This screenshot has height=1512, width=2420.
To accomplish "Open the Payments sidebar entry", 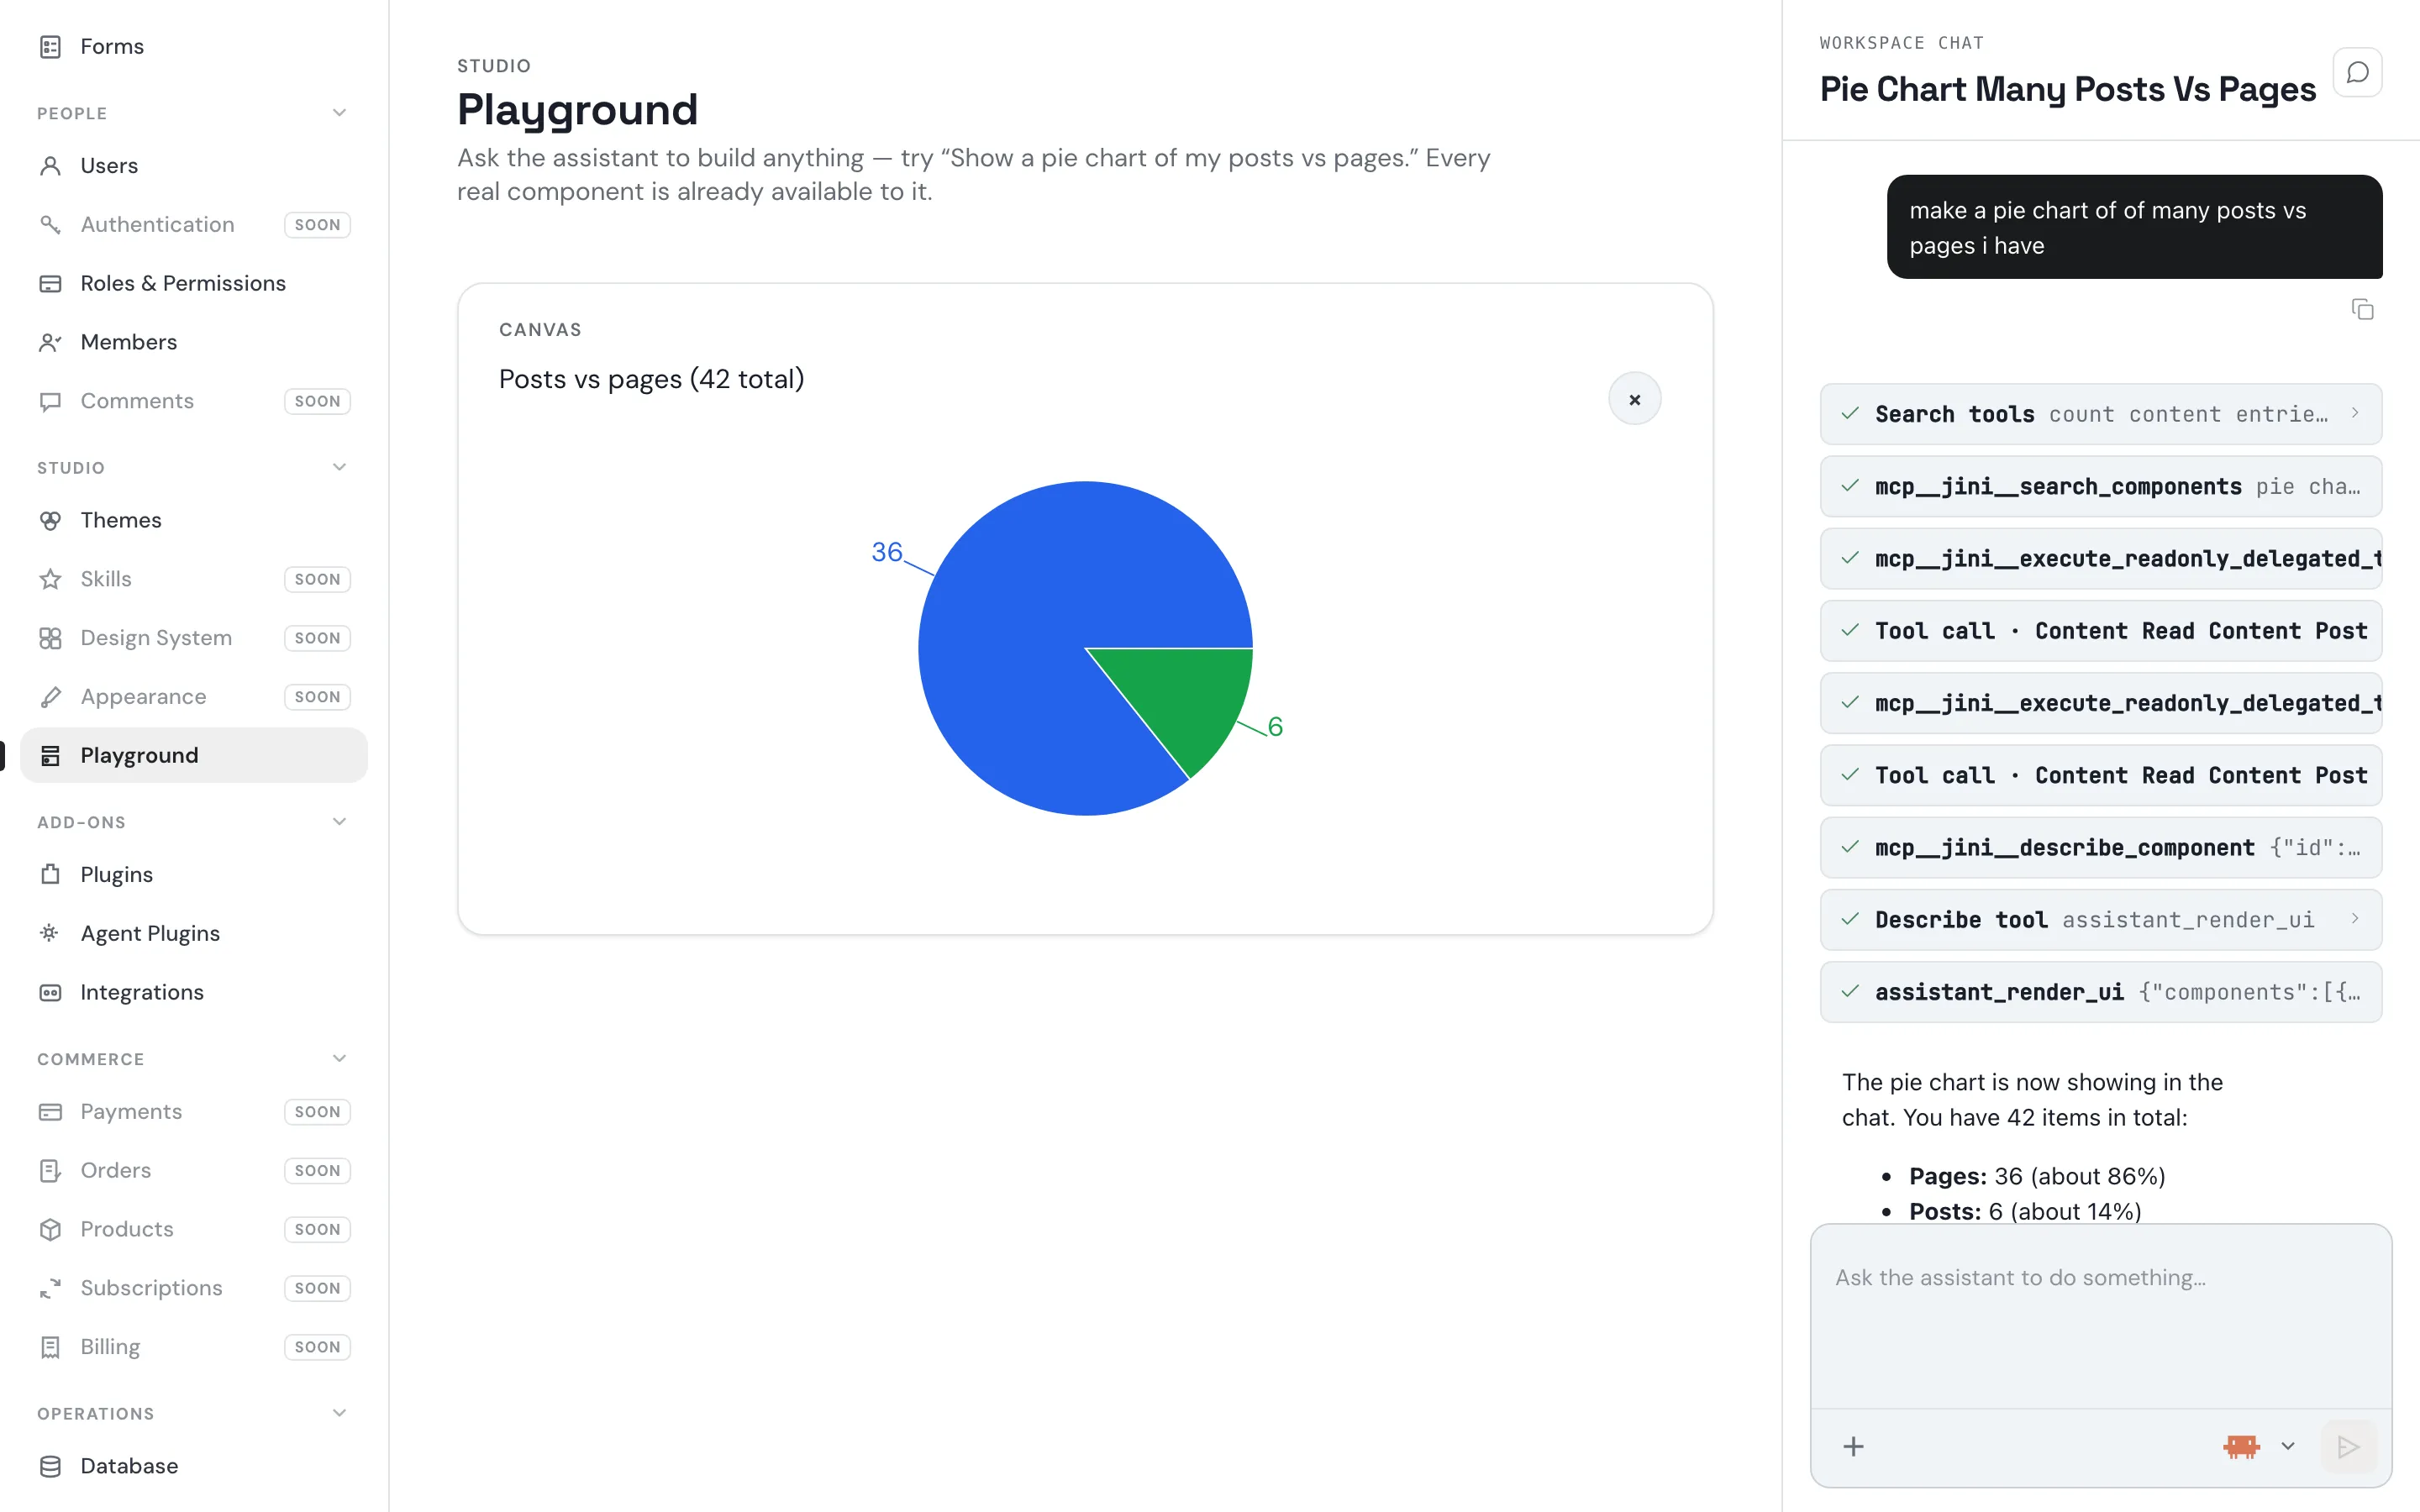I will pos(194,1112).
